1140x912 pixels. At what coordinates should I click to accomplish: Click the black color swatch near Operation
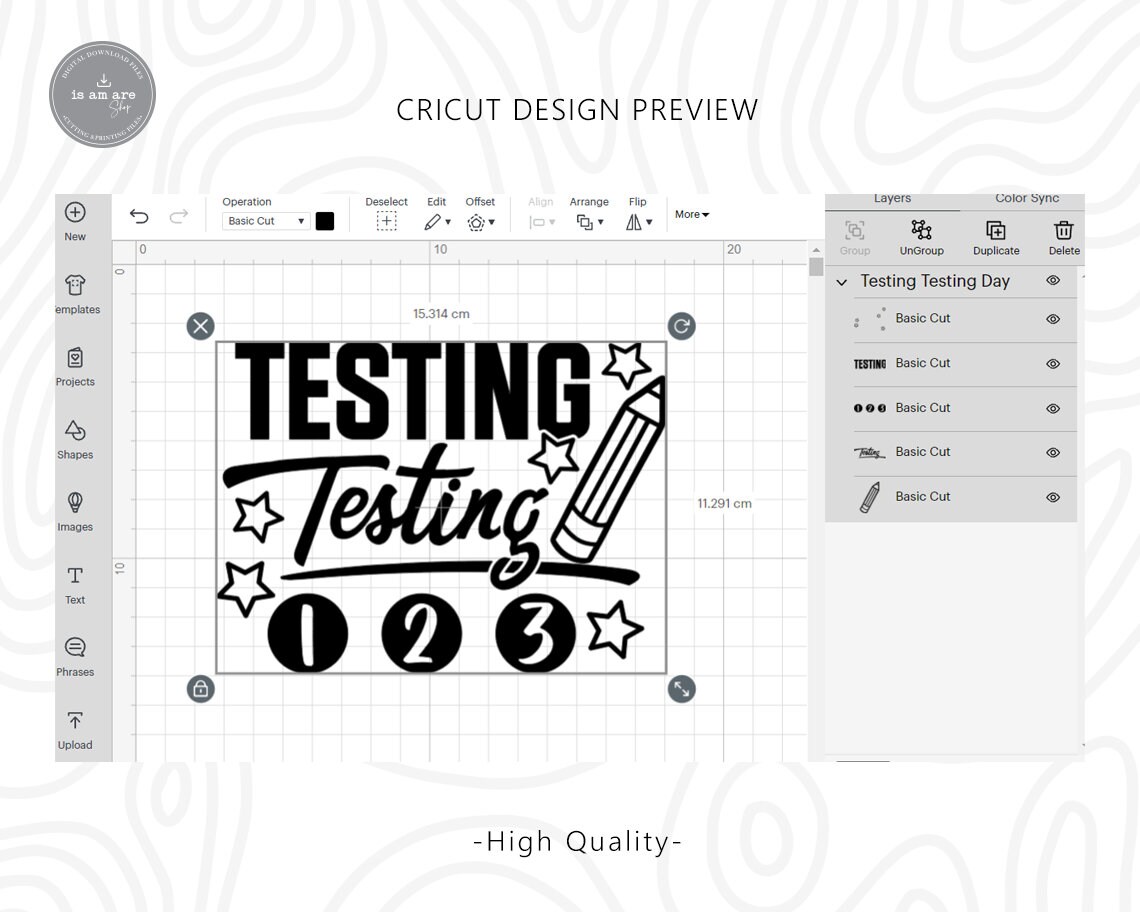[324, 220]
